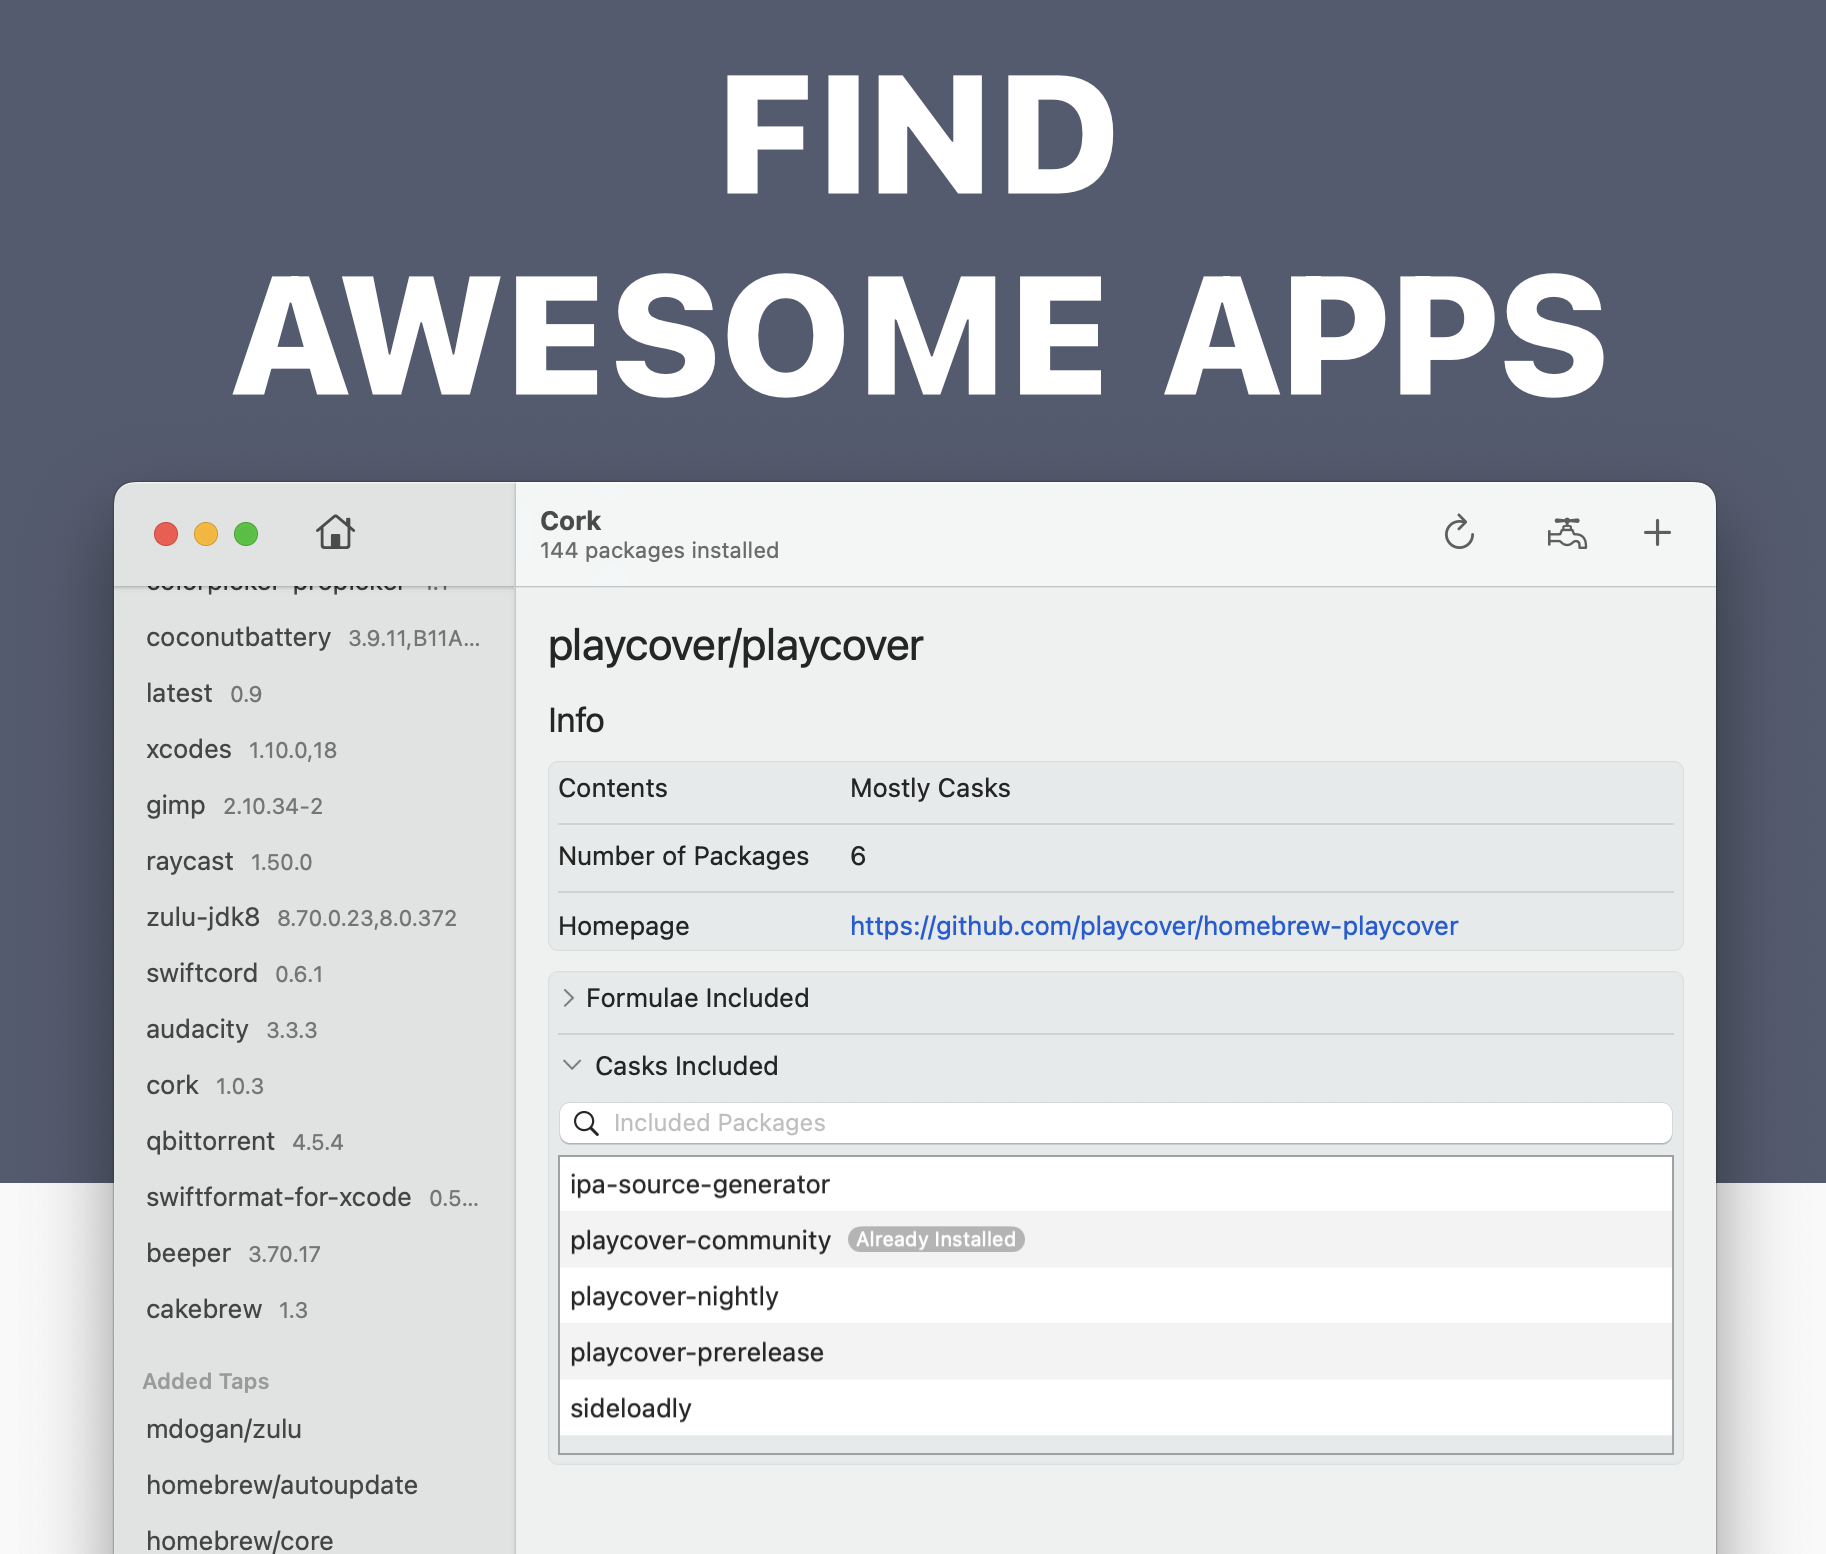Collapse the Casks Included section
The width and height of the screenshot is (1826, 1554).
572,1066
